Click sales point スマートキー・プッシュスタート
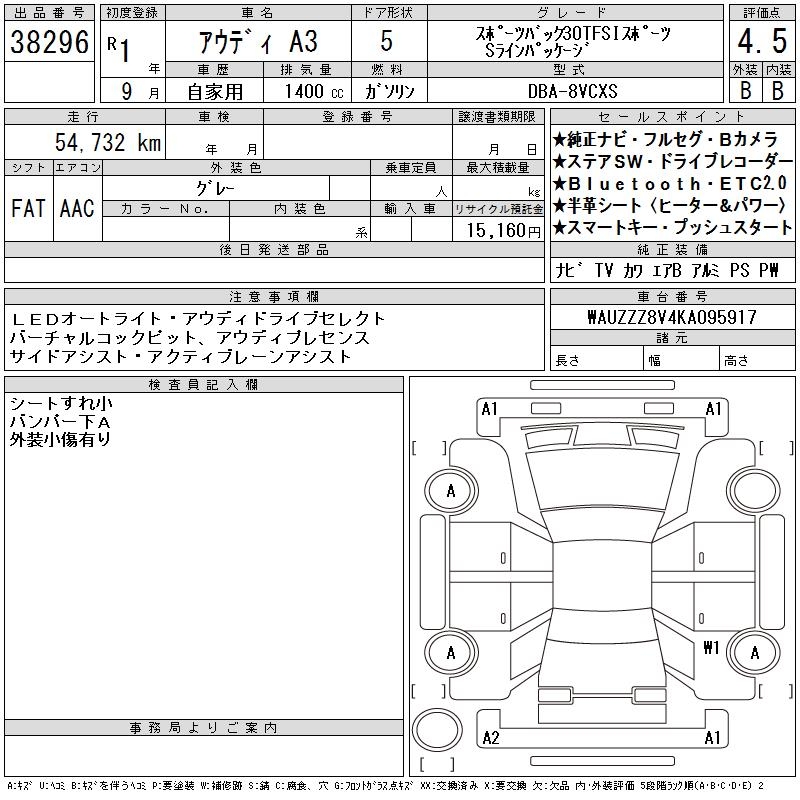Image resolution: width=800 pixels, height=800 pixels. click(672, 228)
